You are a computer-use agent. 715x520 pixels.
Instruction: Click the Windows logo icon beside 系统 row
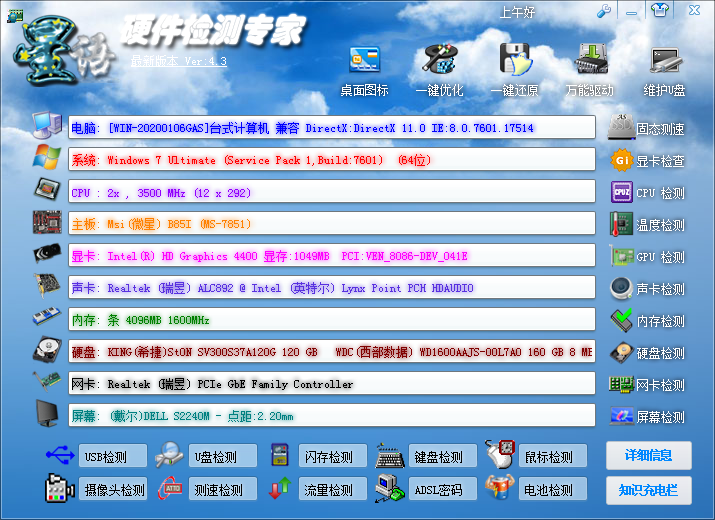47,157
